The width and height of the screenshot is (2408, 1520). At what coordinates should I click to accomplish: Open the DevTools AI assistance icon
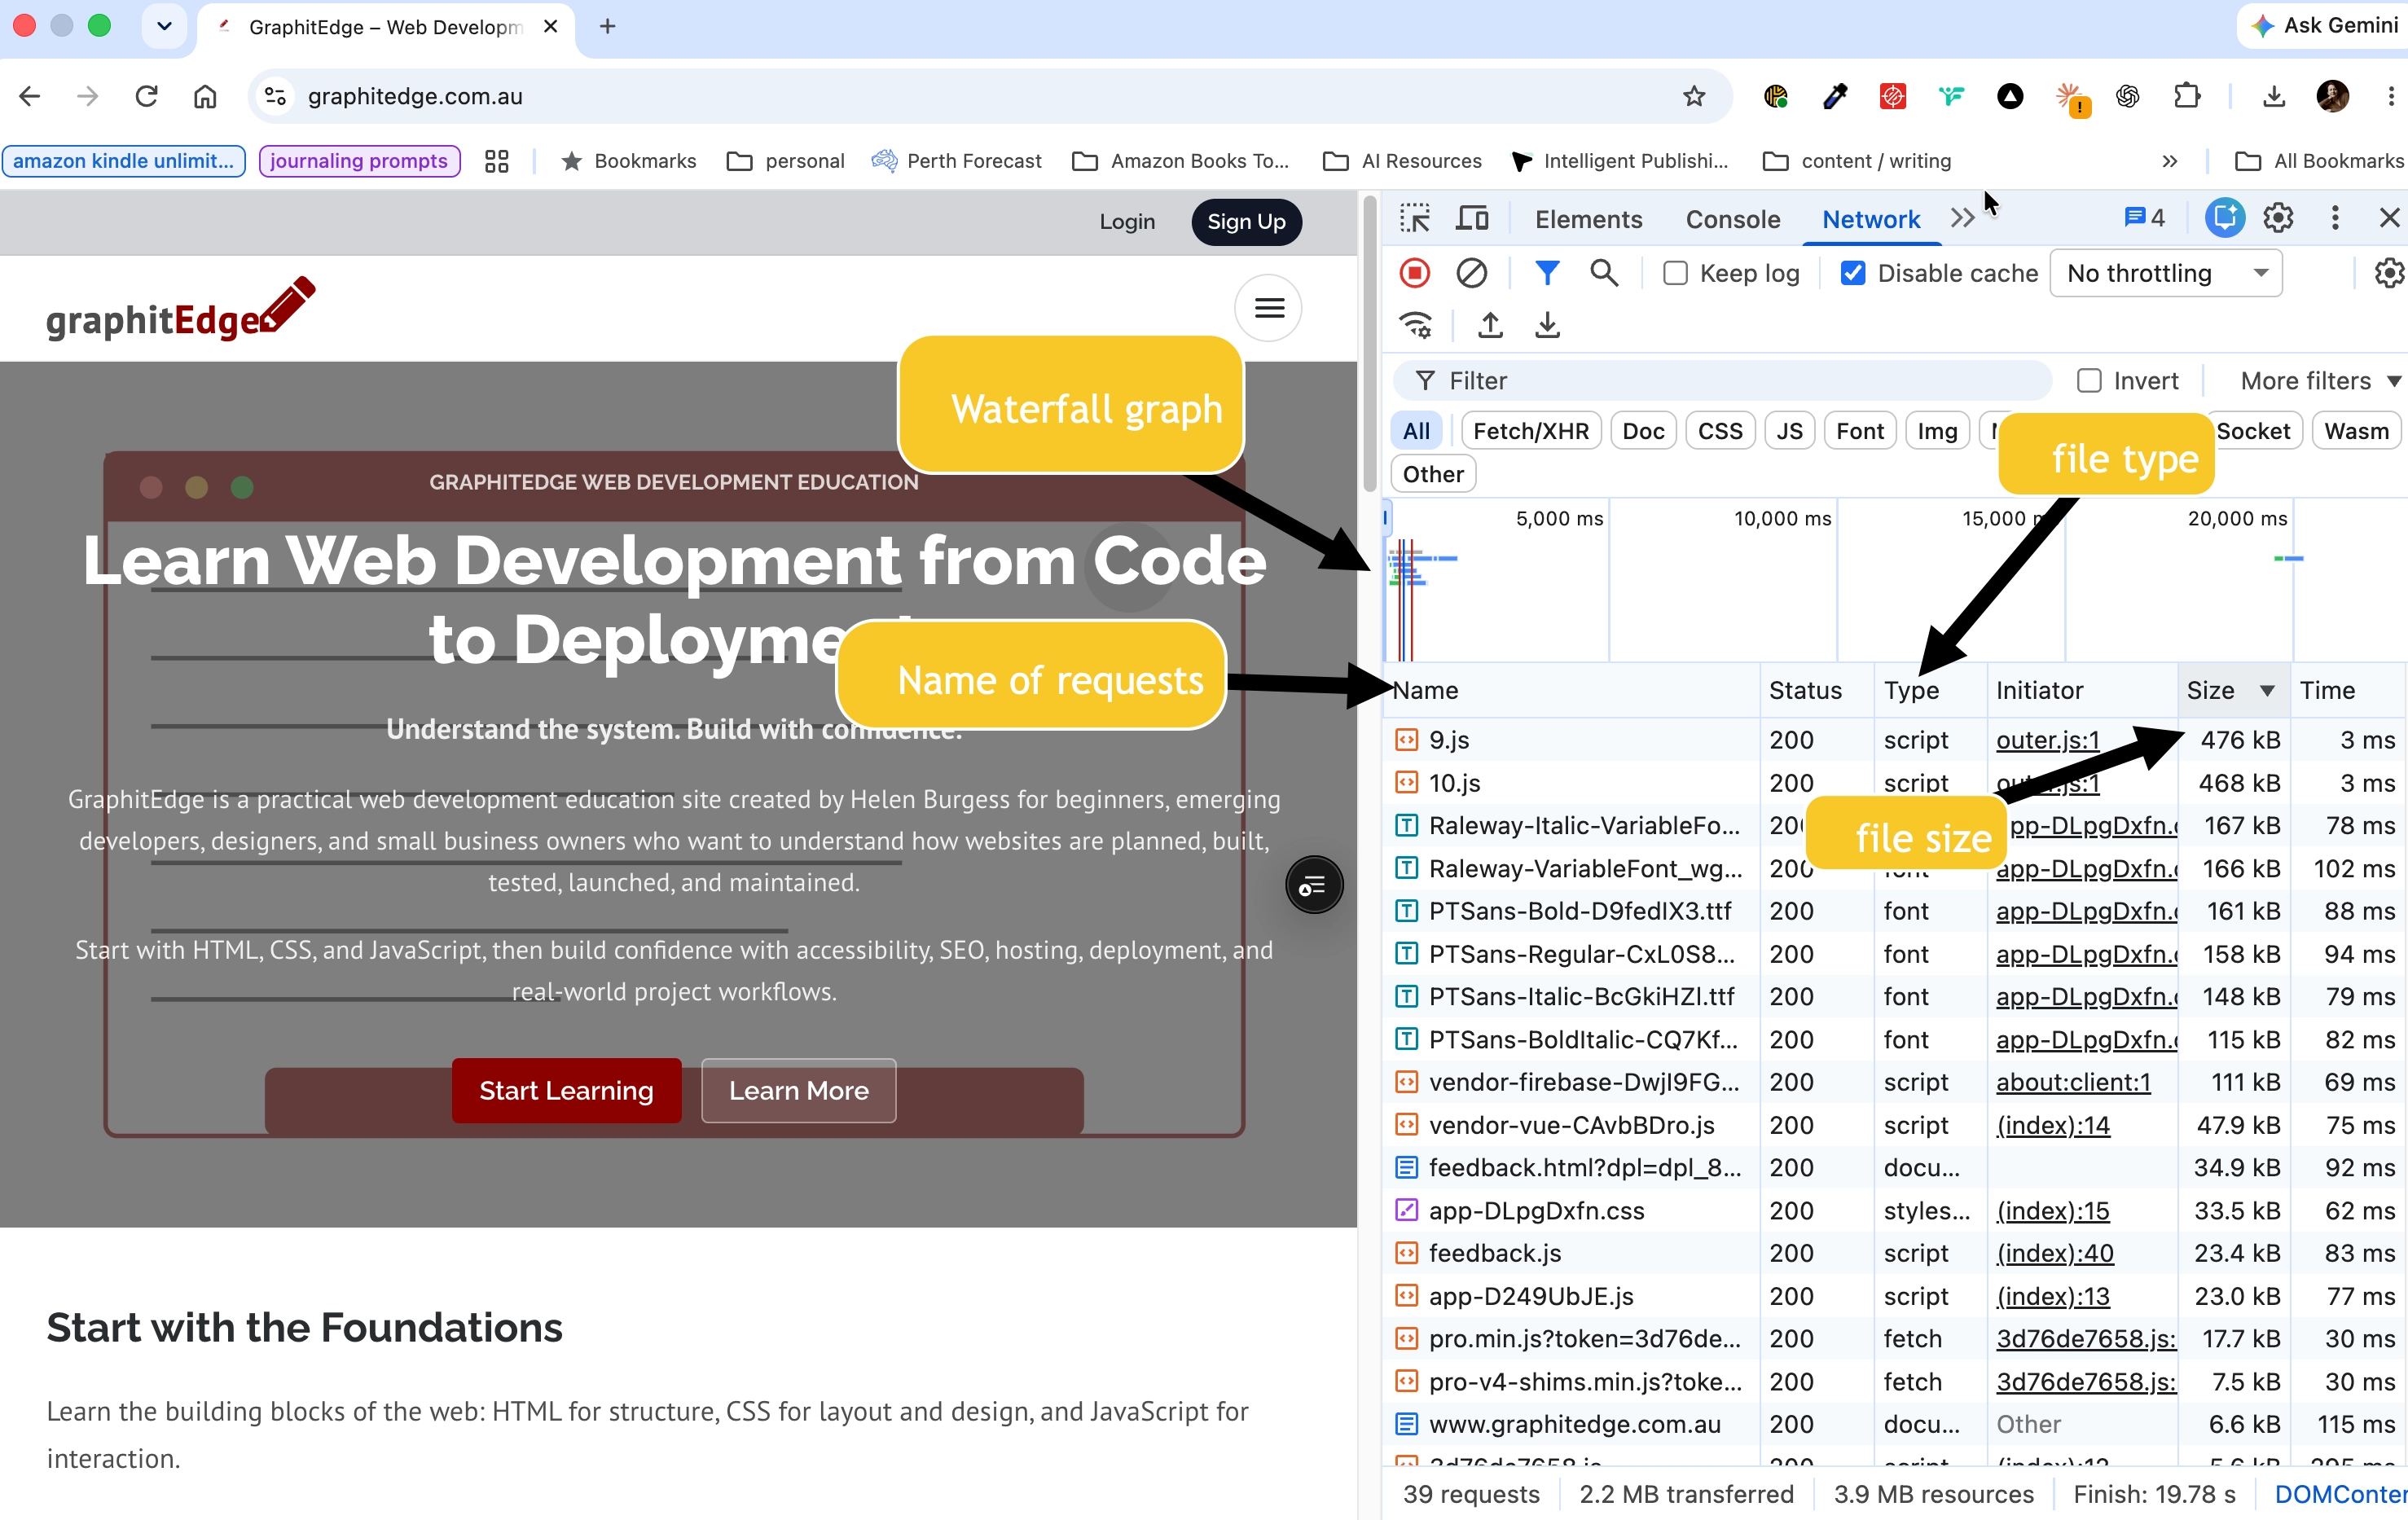tap(2224, 218)
